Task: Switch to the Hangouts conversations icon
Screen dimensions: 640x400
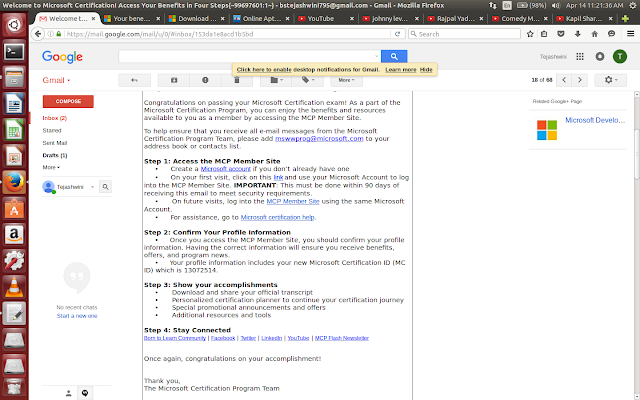Action: (85, 393)
